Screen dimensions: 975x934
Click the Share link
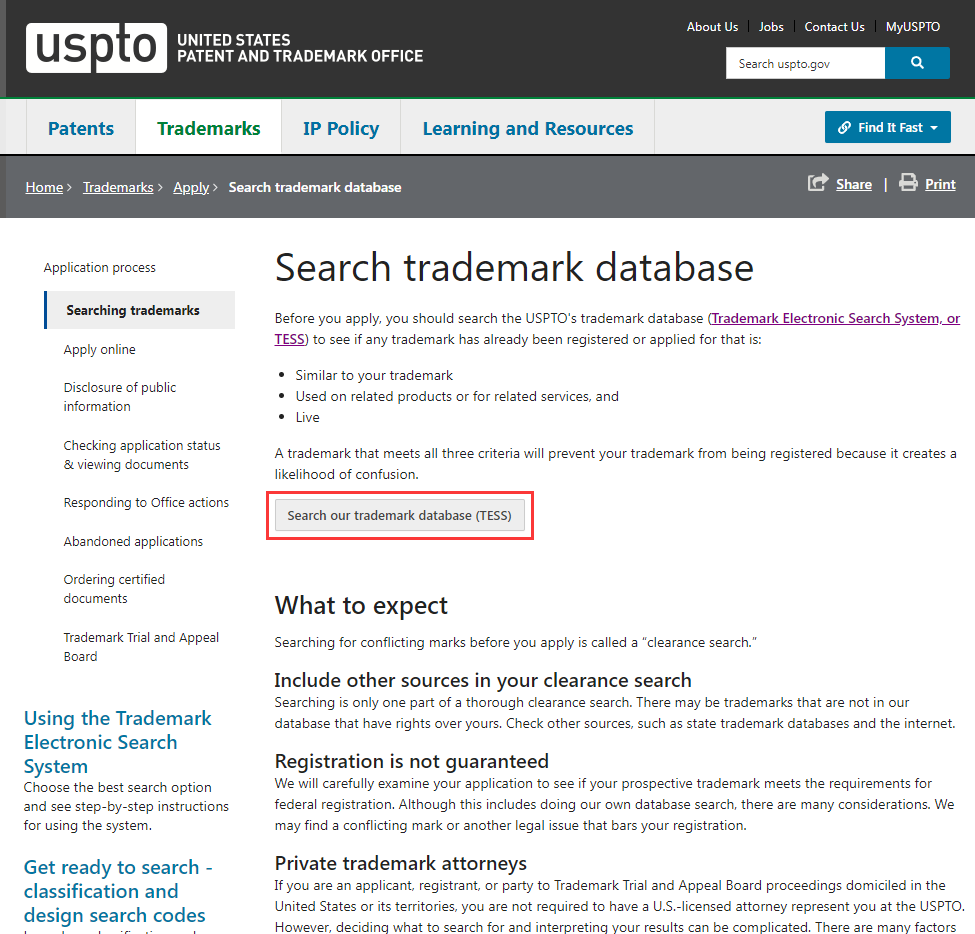(x=854, y=184)
